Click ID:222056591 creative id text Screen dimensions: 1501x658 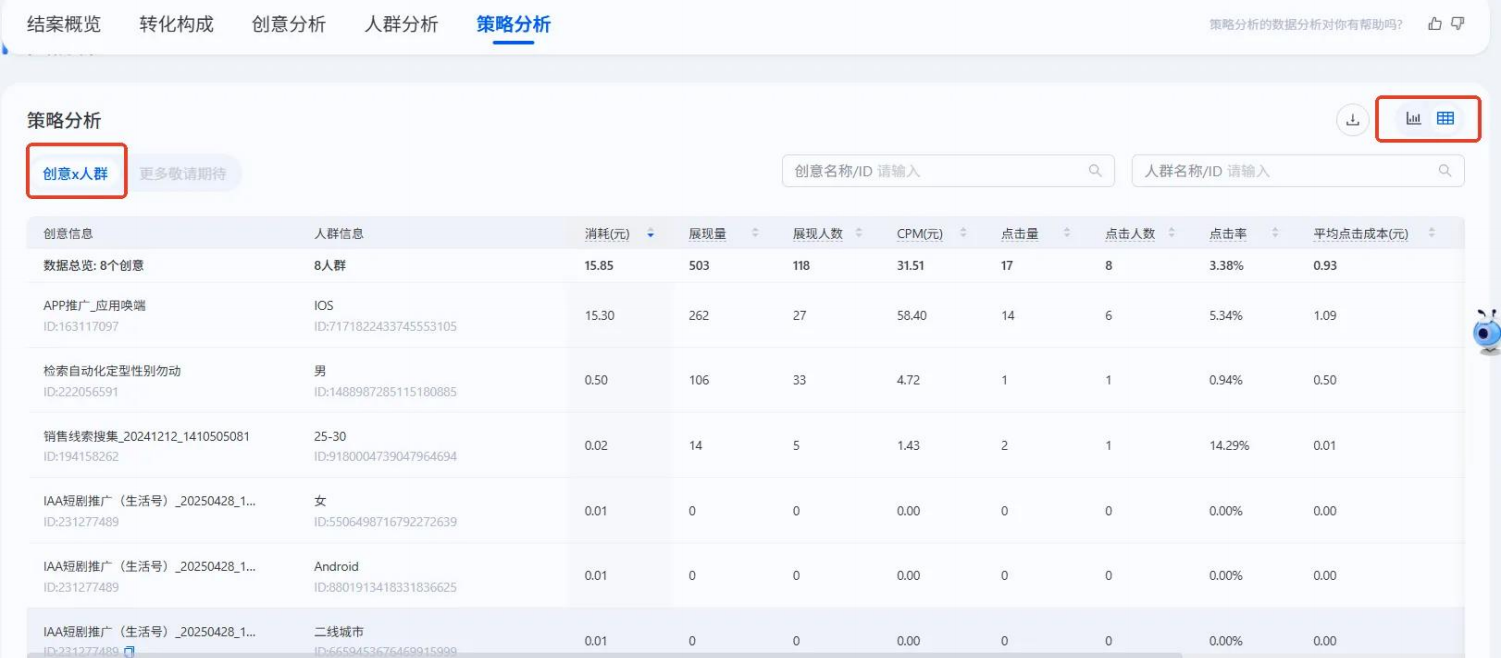tap(81, 392)
